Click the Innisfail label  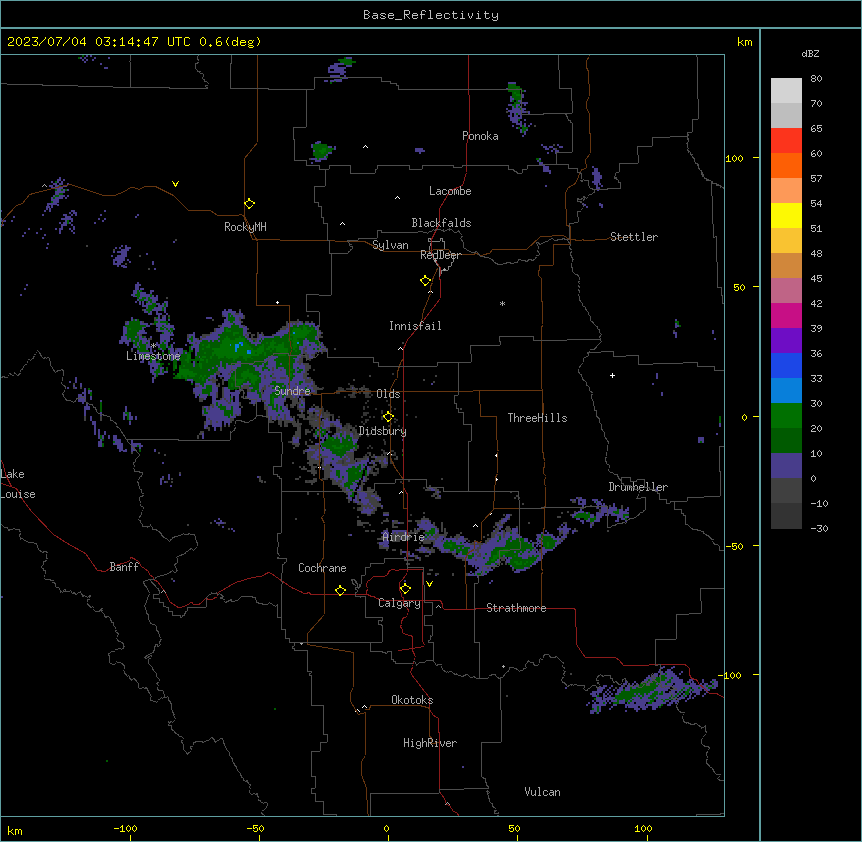coord(415,326)
